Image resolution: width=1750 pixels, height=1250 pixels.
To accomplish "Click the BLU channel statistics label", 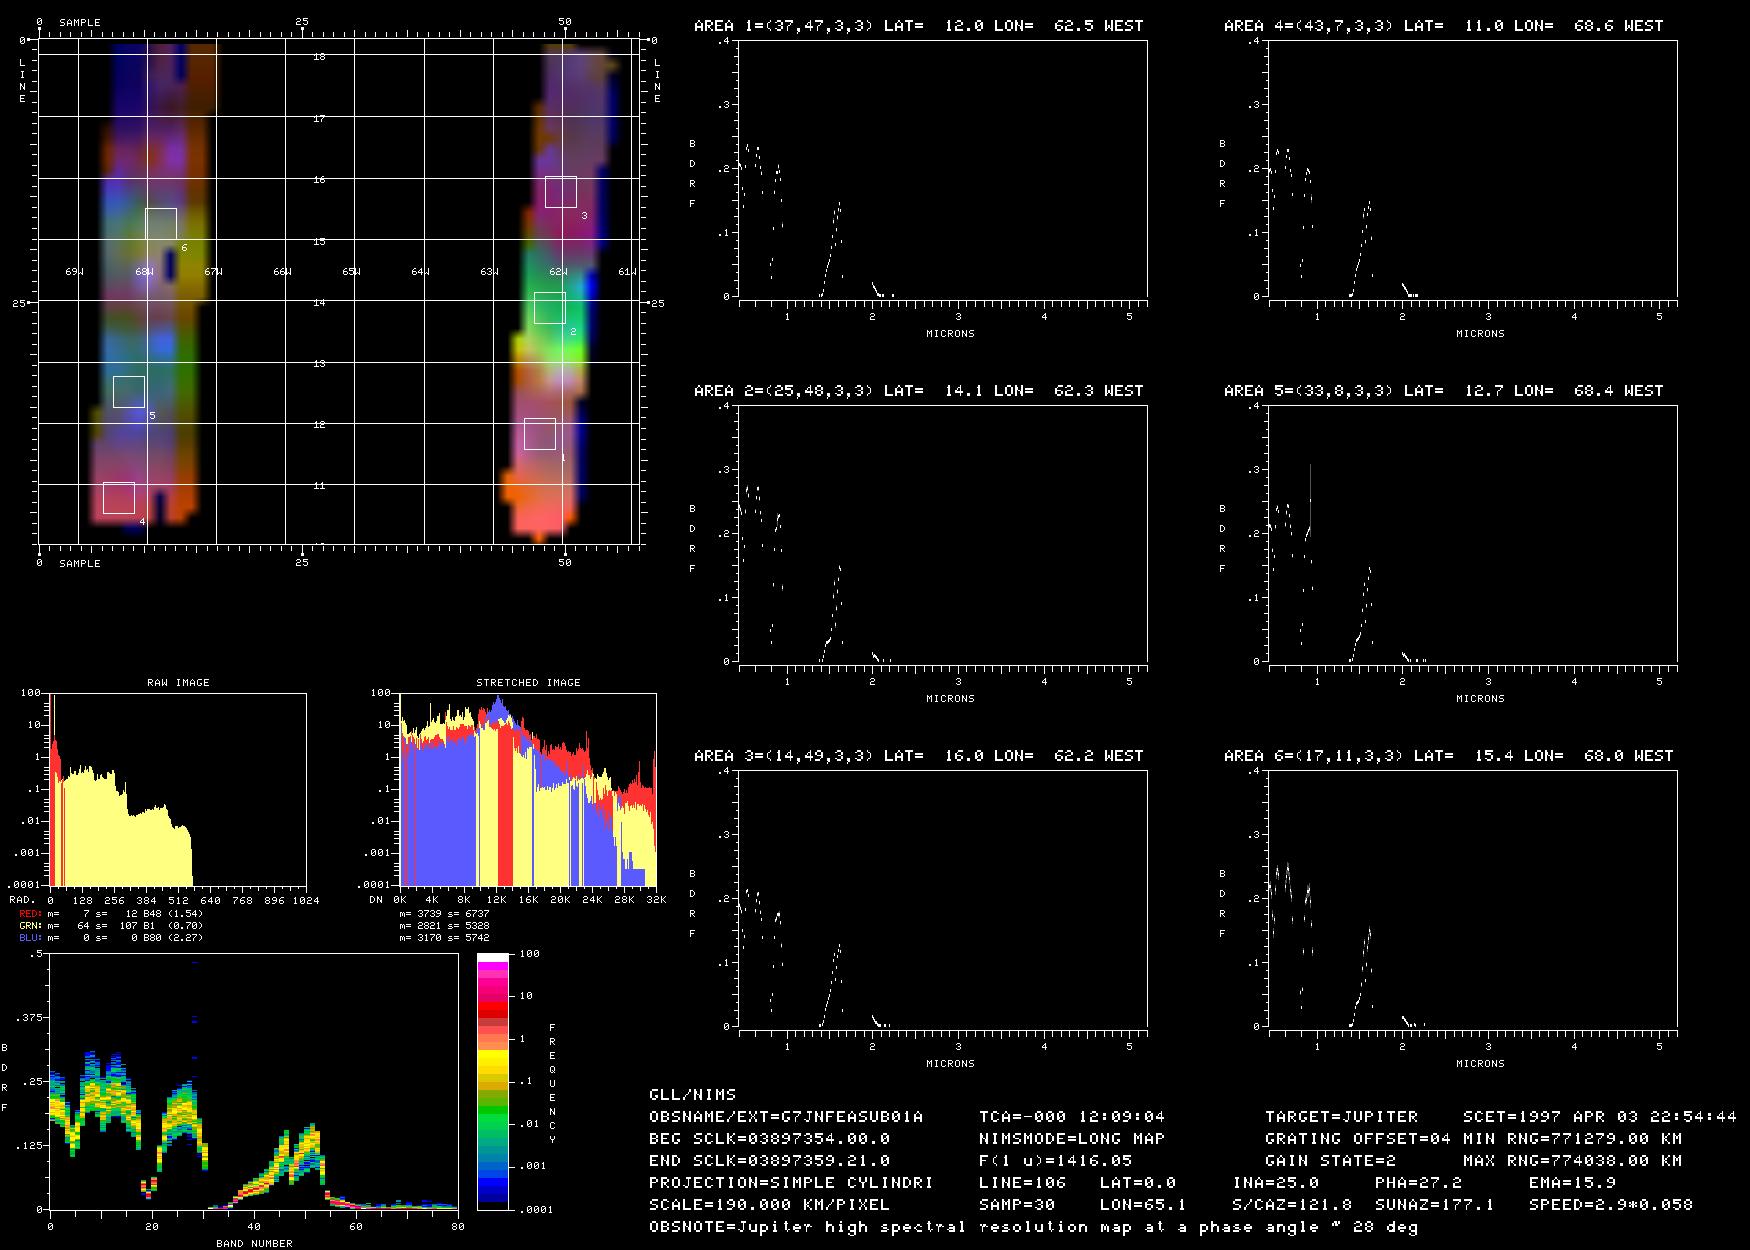I will pos(30,938).
